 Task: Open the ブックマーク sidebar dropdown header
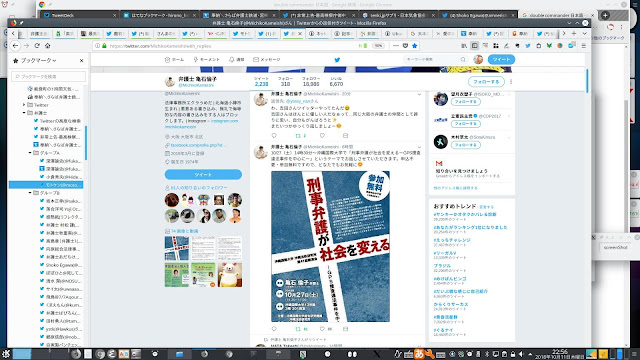point(38,60)
